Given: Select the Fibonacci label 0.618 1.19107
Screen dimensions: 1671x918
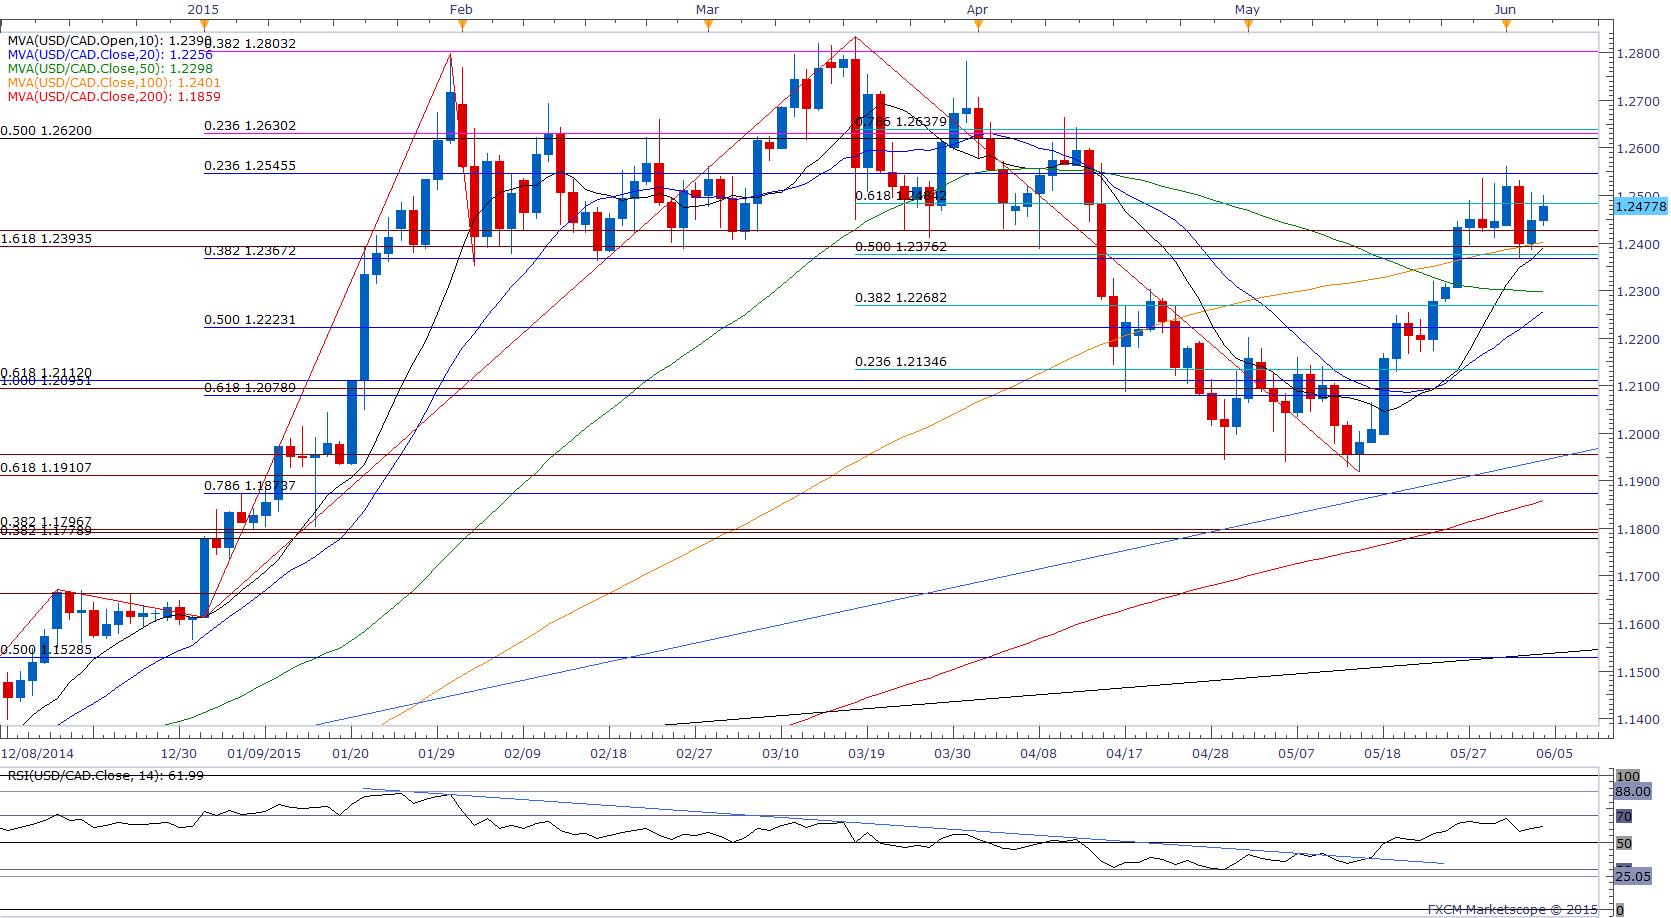Looking at the screenshot, I should [46, 467].
